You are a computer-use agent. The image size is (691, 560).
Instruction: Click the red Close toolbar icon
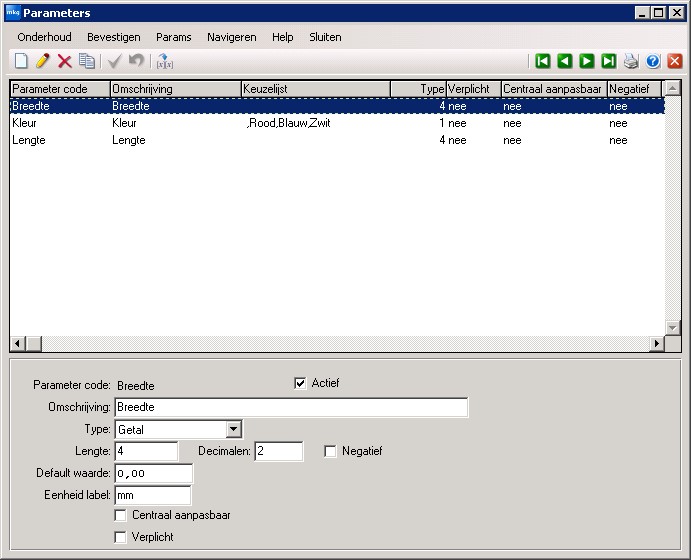pos(675,61)
